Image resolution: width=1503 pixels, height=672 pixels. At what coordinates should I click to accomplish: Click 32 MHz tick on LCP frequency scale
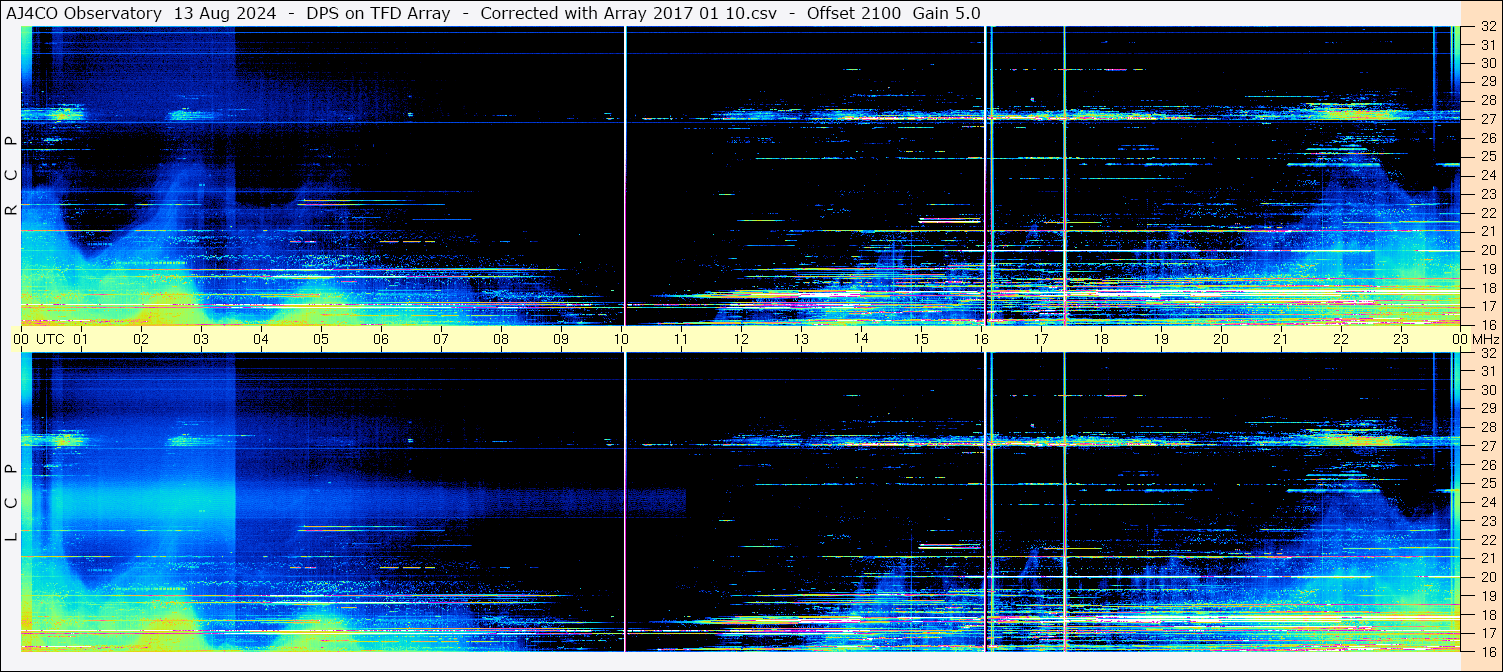coord(1488,353)
